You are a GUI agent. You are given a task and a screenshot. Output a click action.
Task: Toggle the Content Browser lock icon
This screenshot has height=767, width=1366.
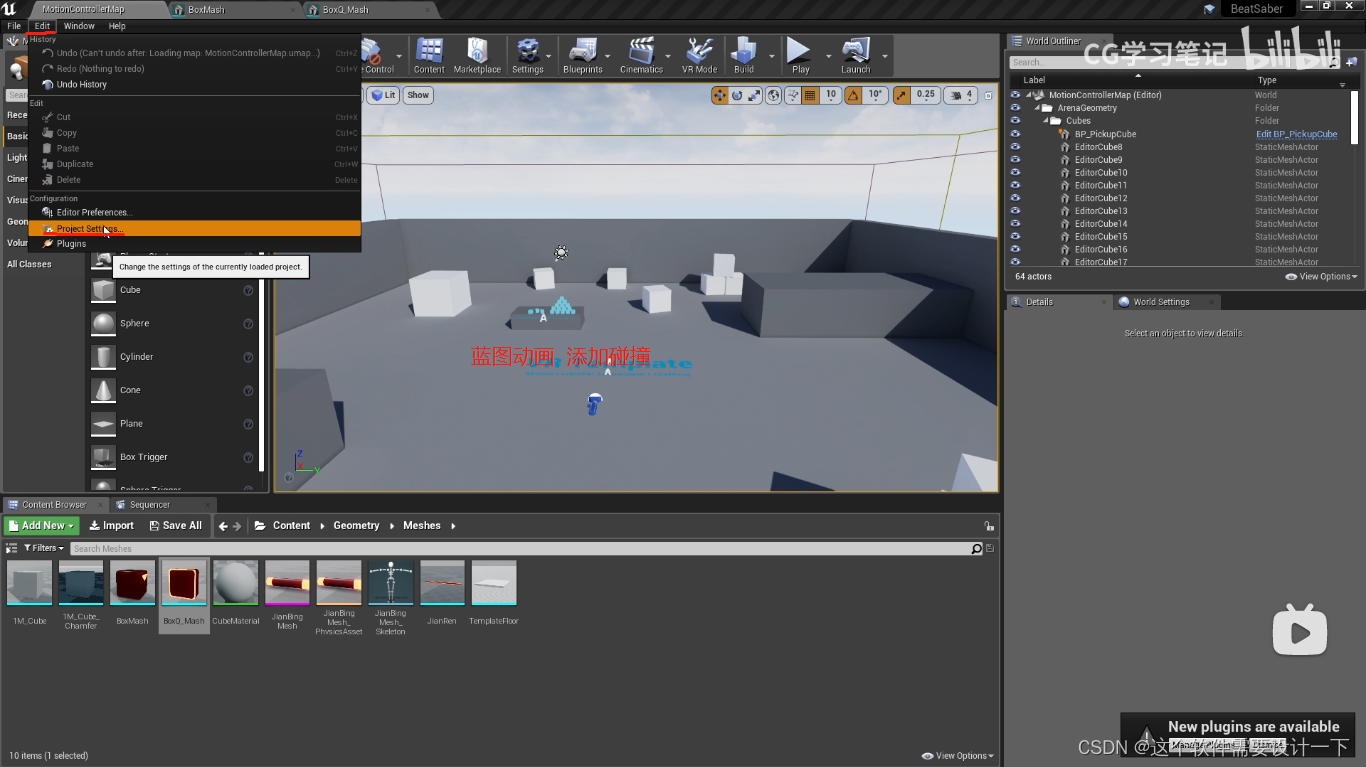click(x=989, y=526)
